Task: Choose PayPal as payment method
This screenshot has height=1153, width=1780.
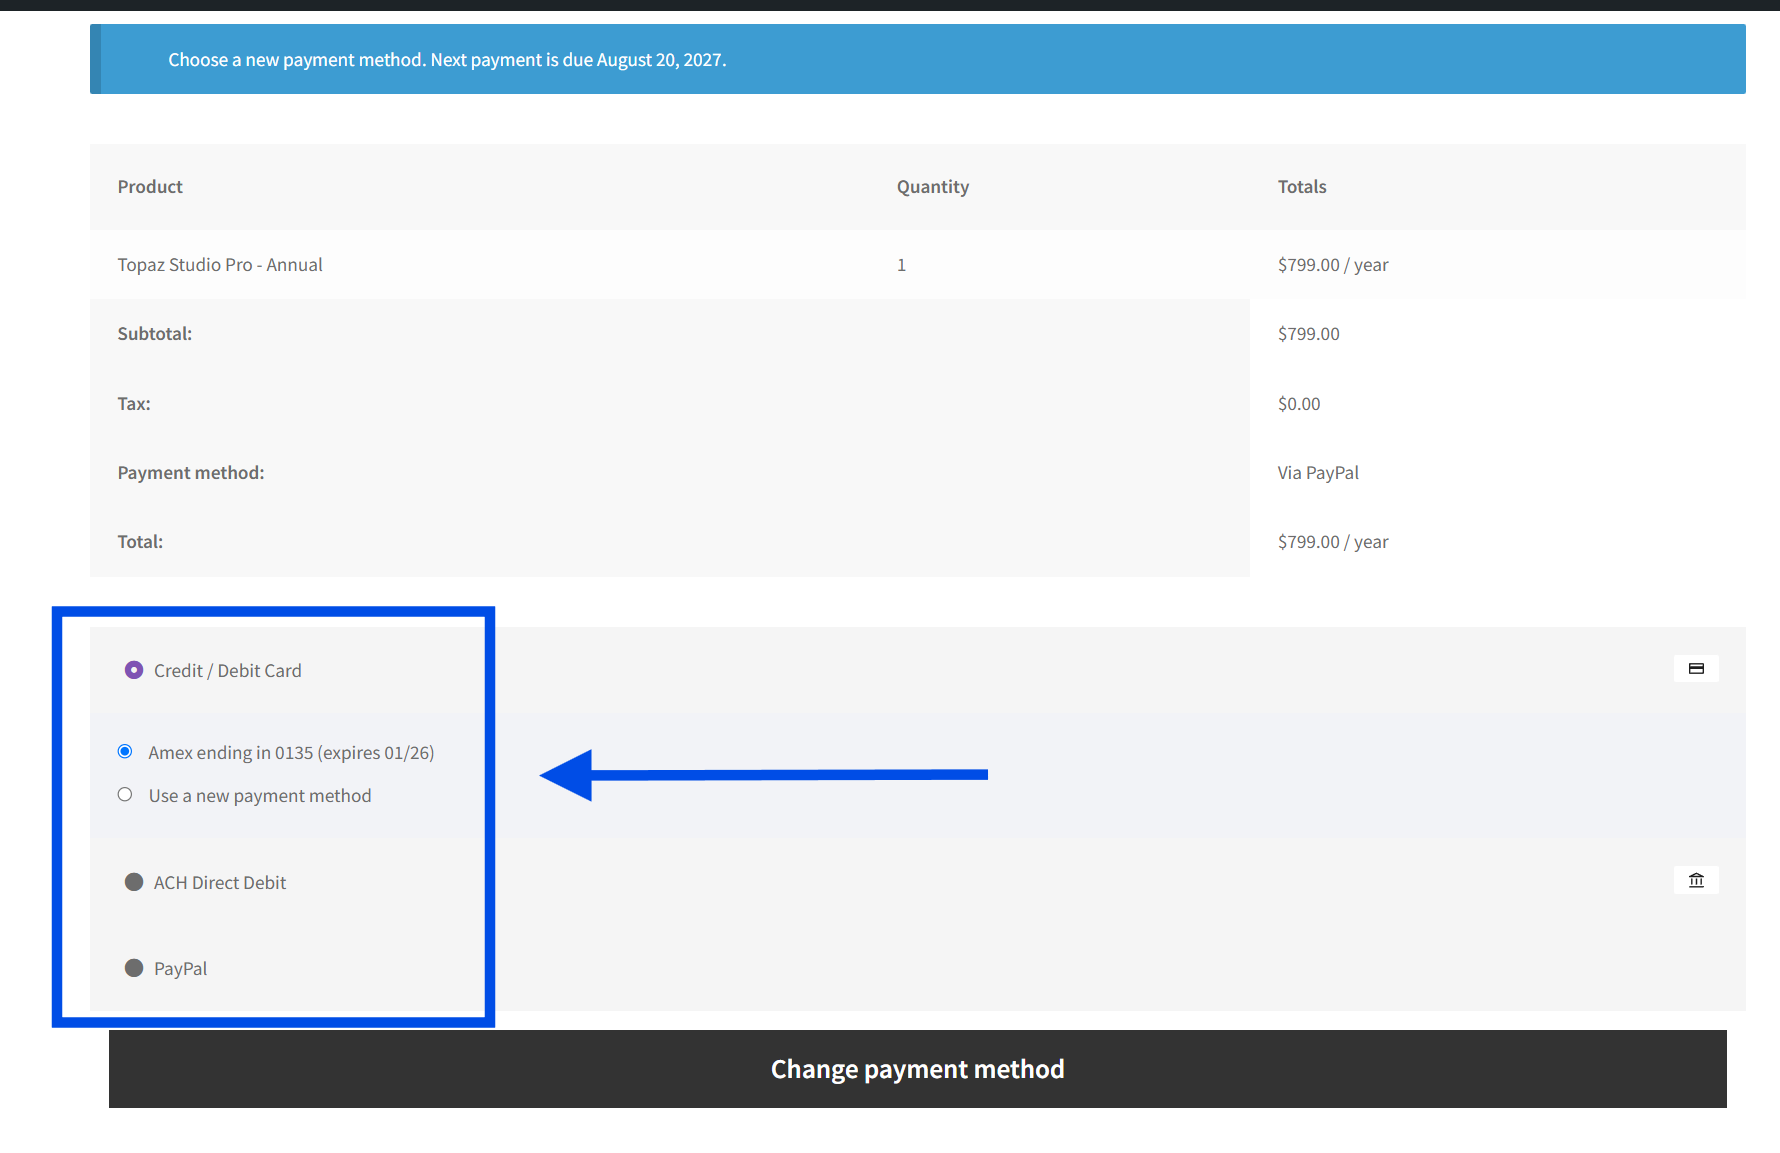Action: (134, 968)
